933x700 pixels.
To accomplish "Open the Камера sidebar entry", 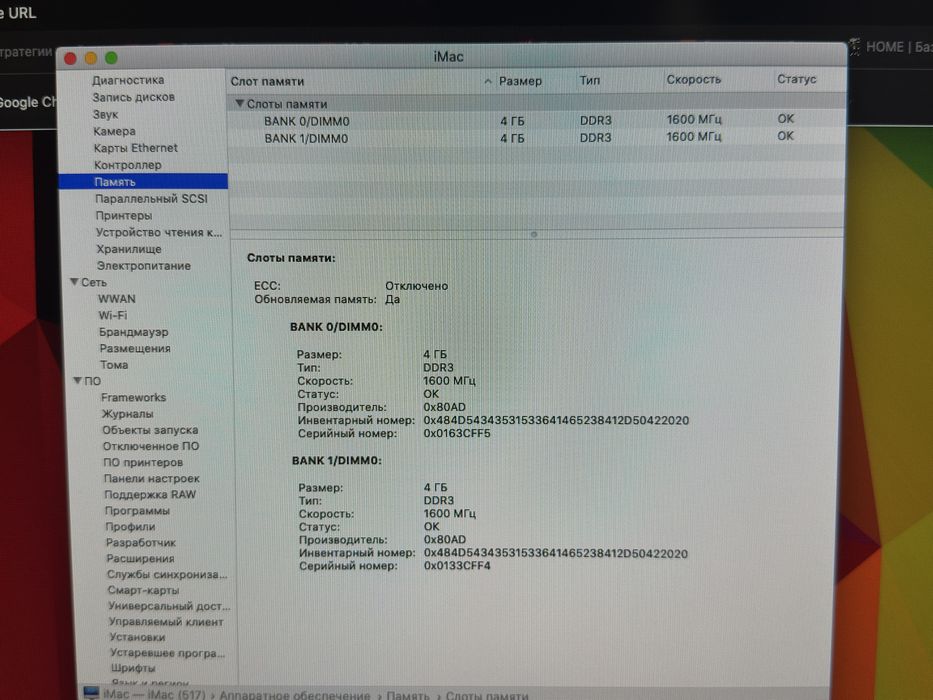I will [114, 131].
